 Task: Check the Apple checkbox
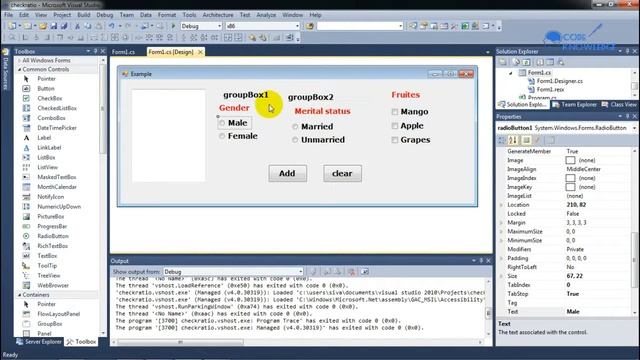[x=407, y=126]
